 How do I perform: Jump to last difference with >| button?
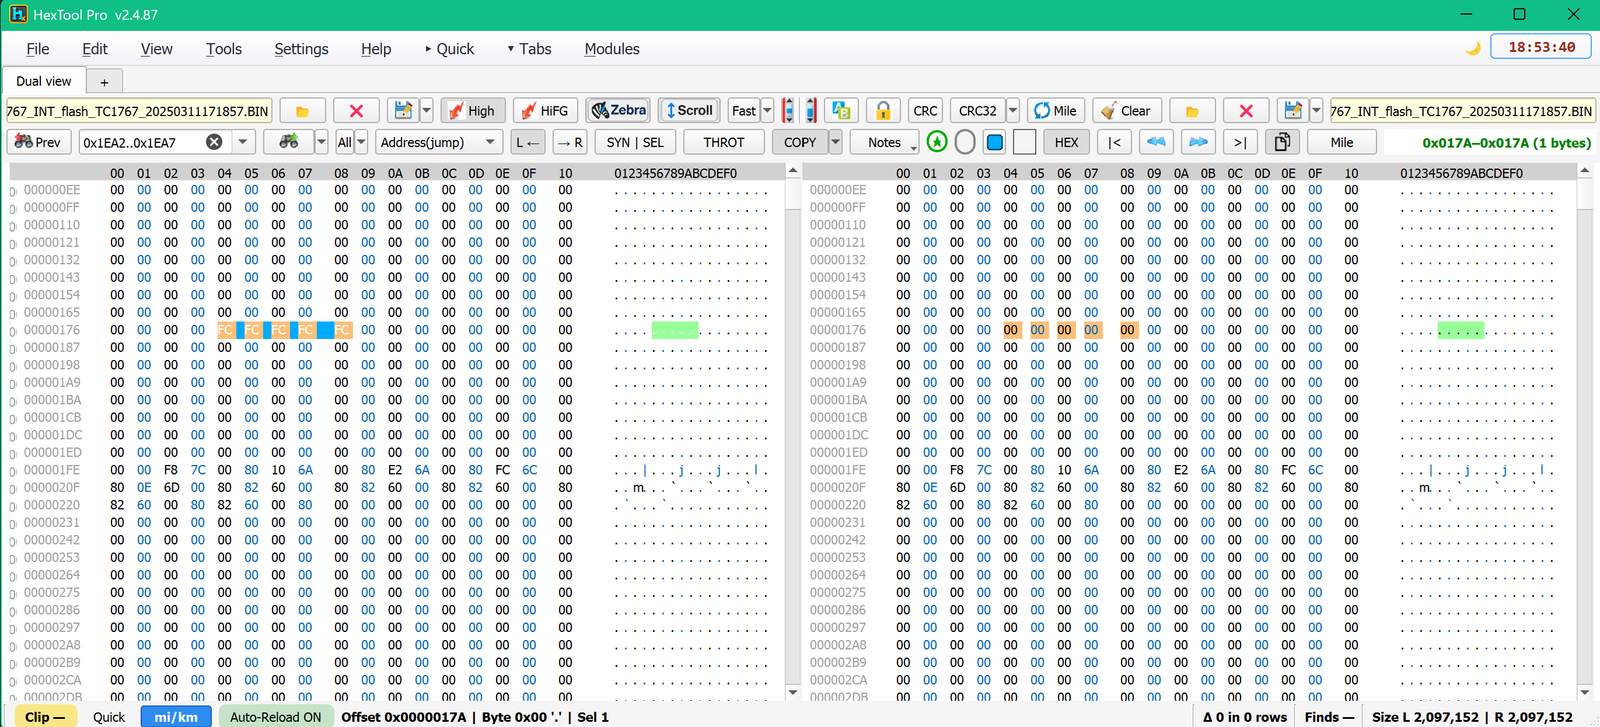1240,142
